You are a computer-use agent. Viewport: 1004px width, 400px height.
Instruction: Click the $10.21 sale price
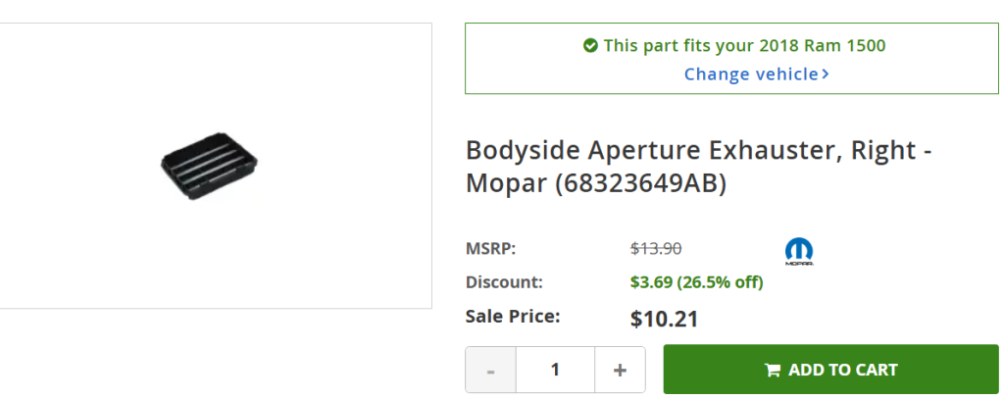point(664,319)
